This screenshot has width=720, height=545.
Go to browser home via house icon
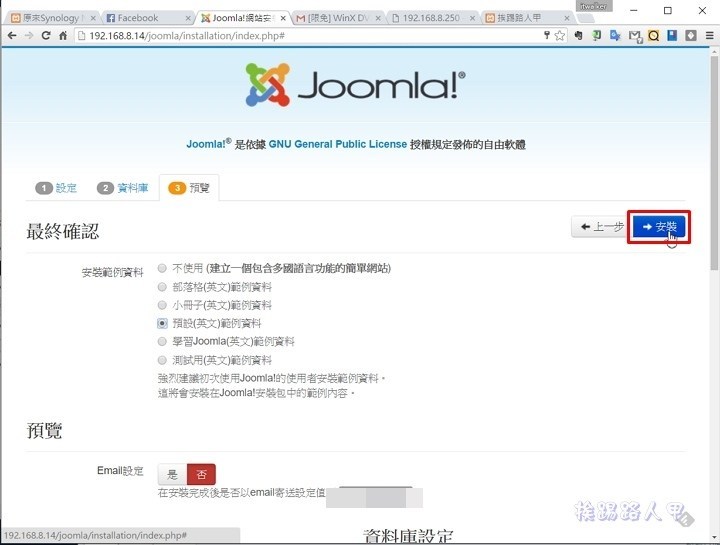pyautogui.click(x=63, y=35)
